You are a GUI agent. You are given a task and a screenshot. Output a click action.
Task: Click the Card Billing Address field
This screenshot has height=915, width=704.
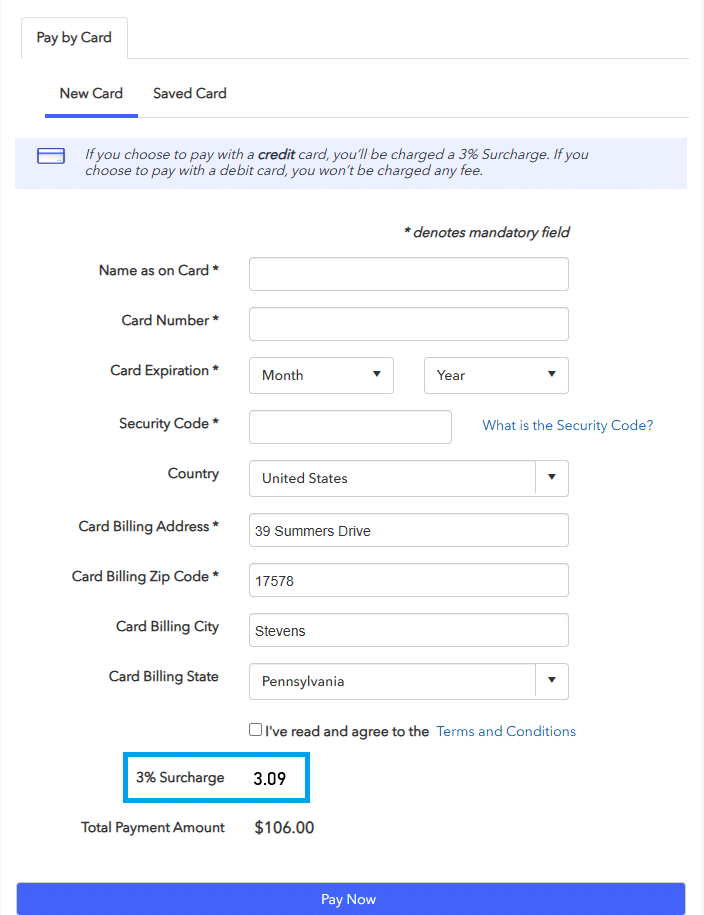pyautogui.click(x=408, y=530)
